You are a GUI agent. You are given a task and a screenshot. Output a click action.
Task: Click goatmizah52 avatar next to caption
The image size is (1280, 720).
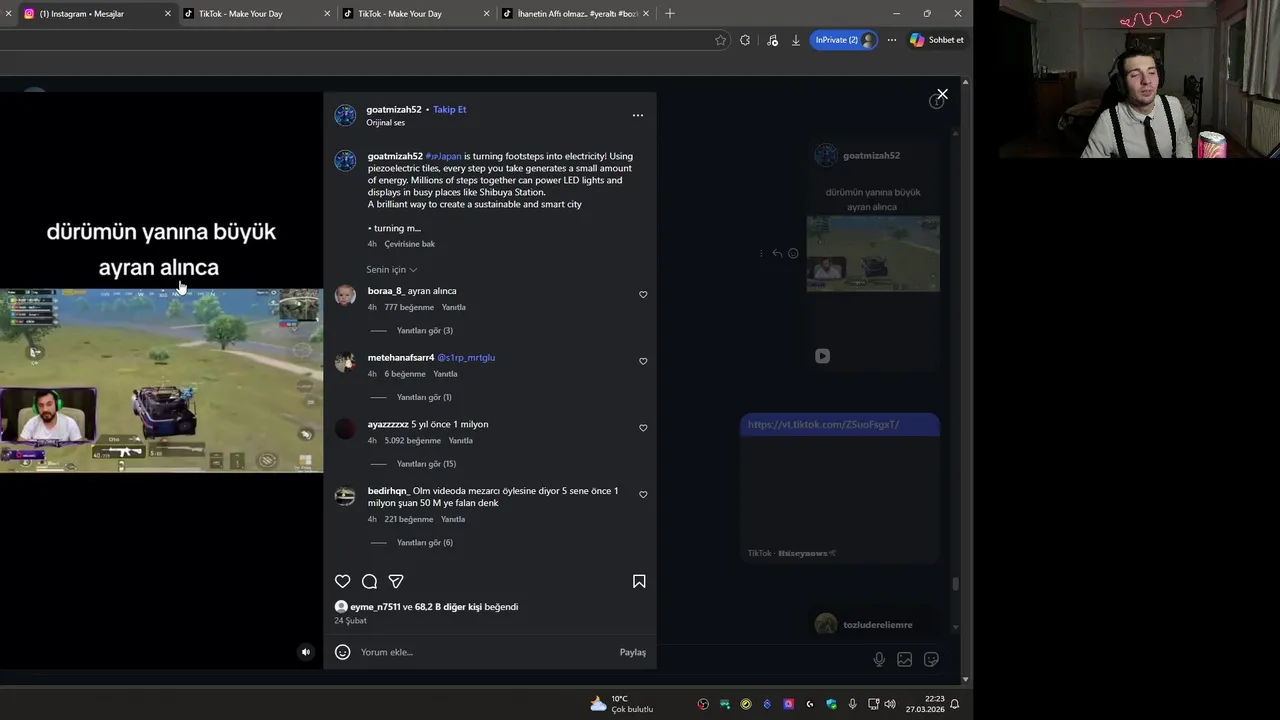click(x=345, y=161)
